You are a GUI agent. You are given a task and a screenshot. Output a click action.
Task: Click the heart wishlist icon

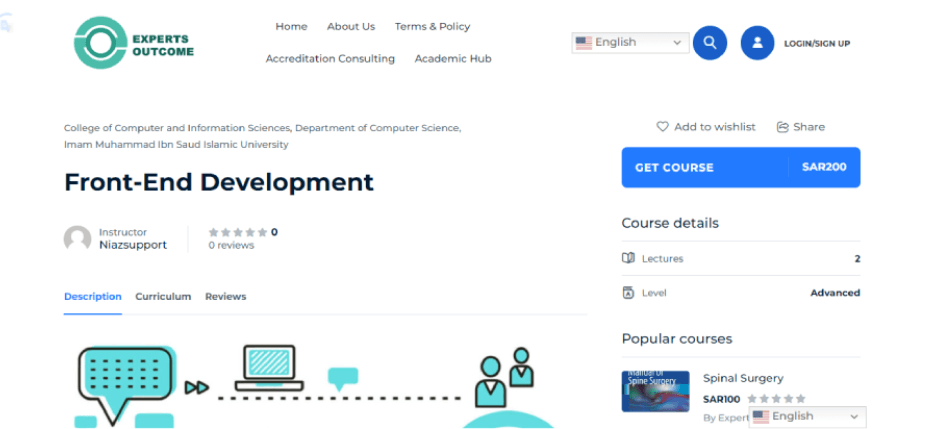point(662,127)
